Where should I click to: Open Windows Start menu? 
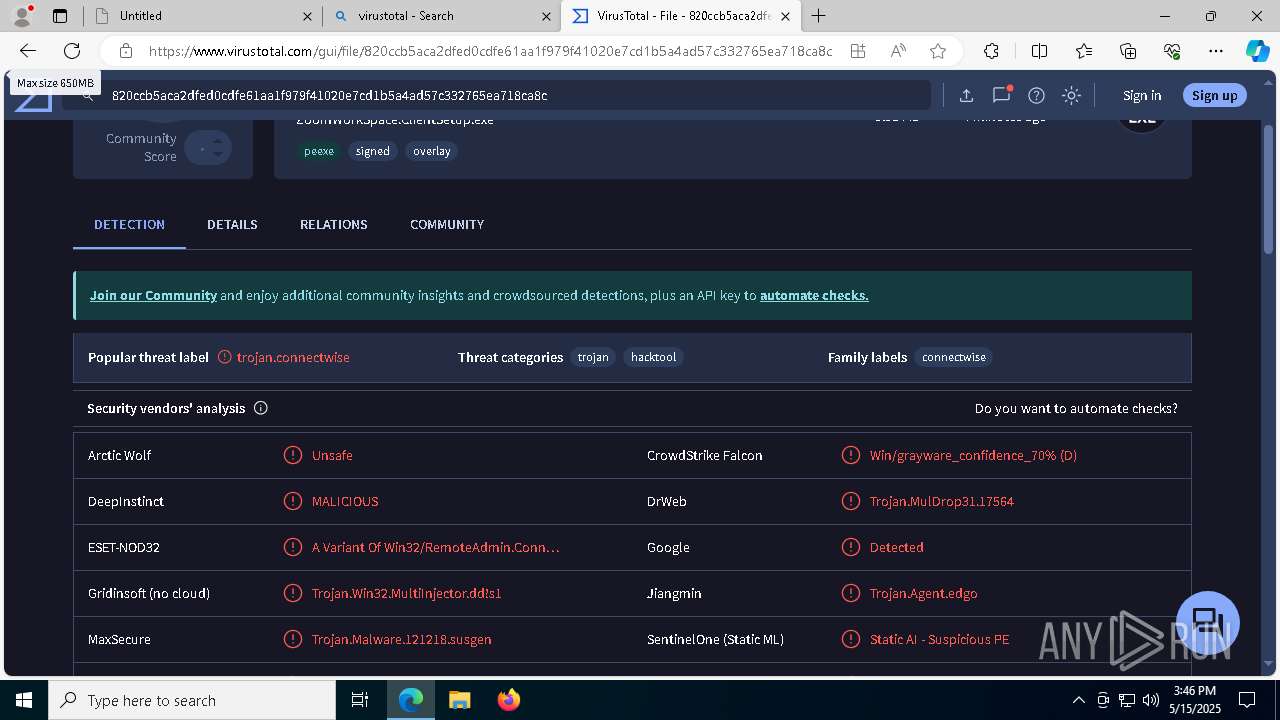pos(24,700)
